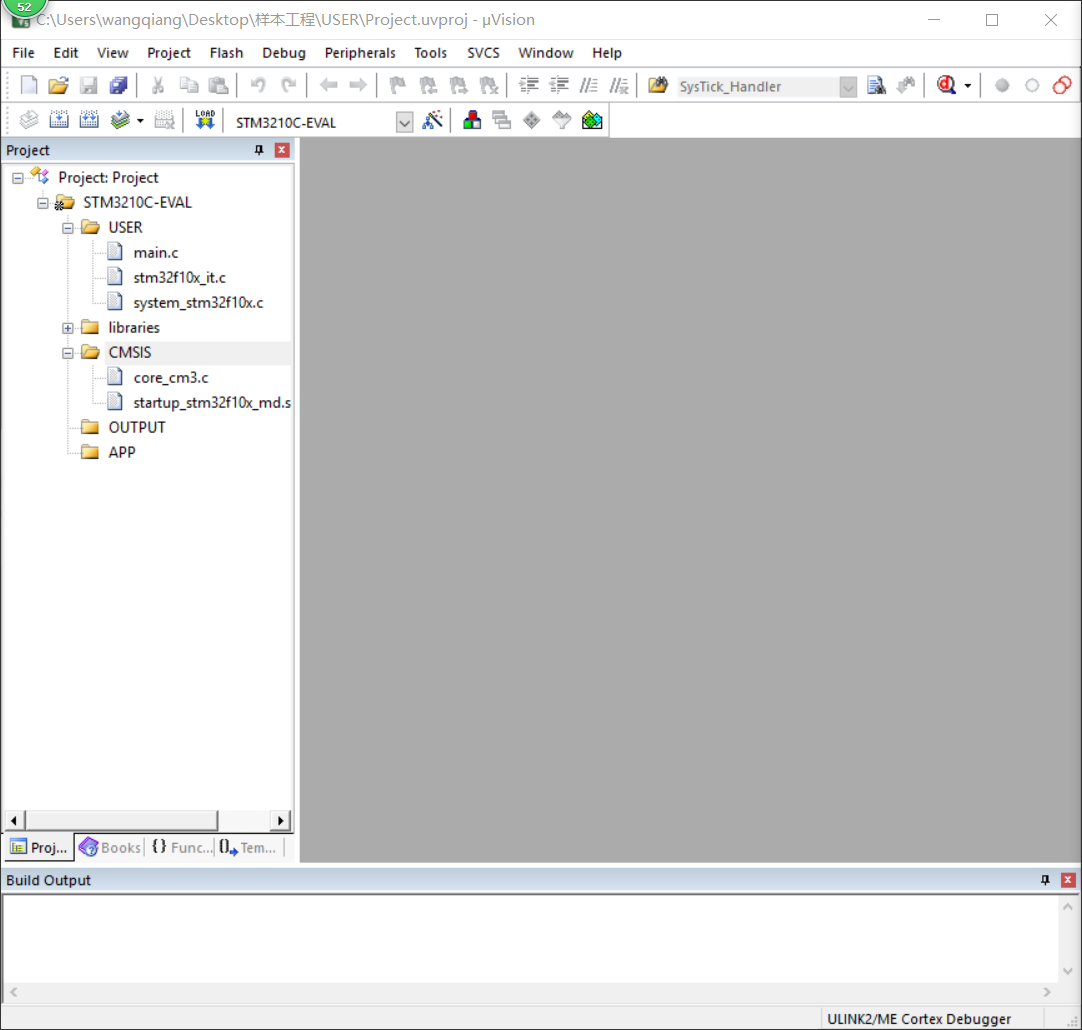
Task: Create a new file with New icon
Action: [x=28, y=86]
